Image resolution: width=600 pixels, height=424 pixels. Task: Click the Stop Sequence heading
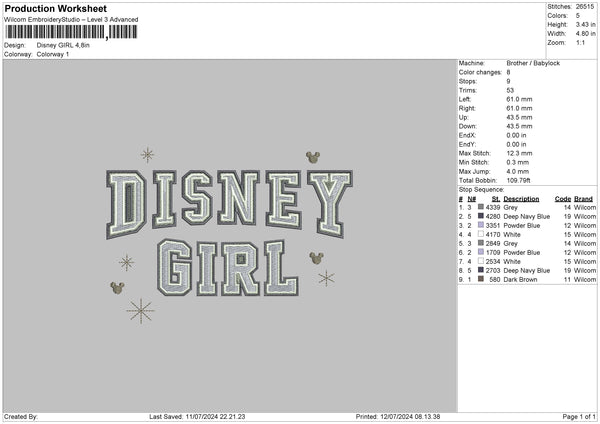[x=481, y=188]
